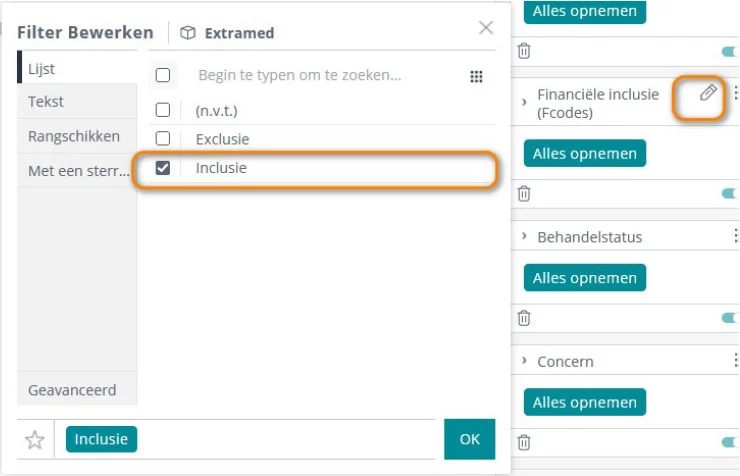Check the Exclusie checkbox

click(163, 139)
